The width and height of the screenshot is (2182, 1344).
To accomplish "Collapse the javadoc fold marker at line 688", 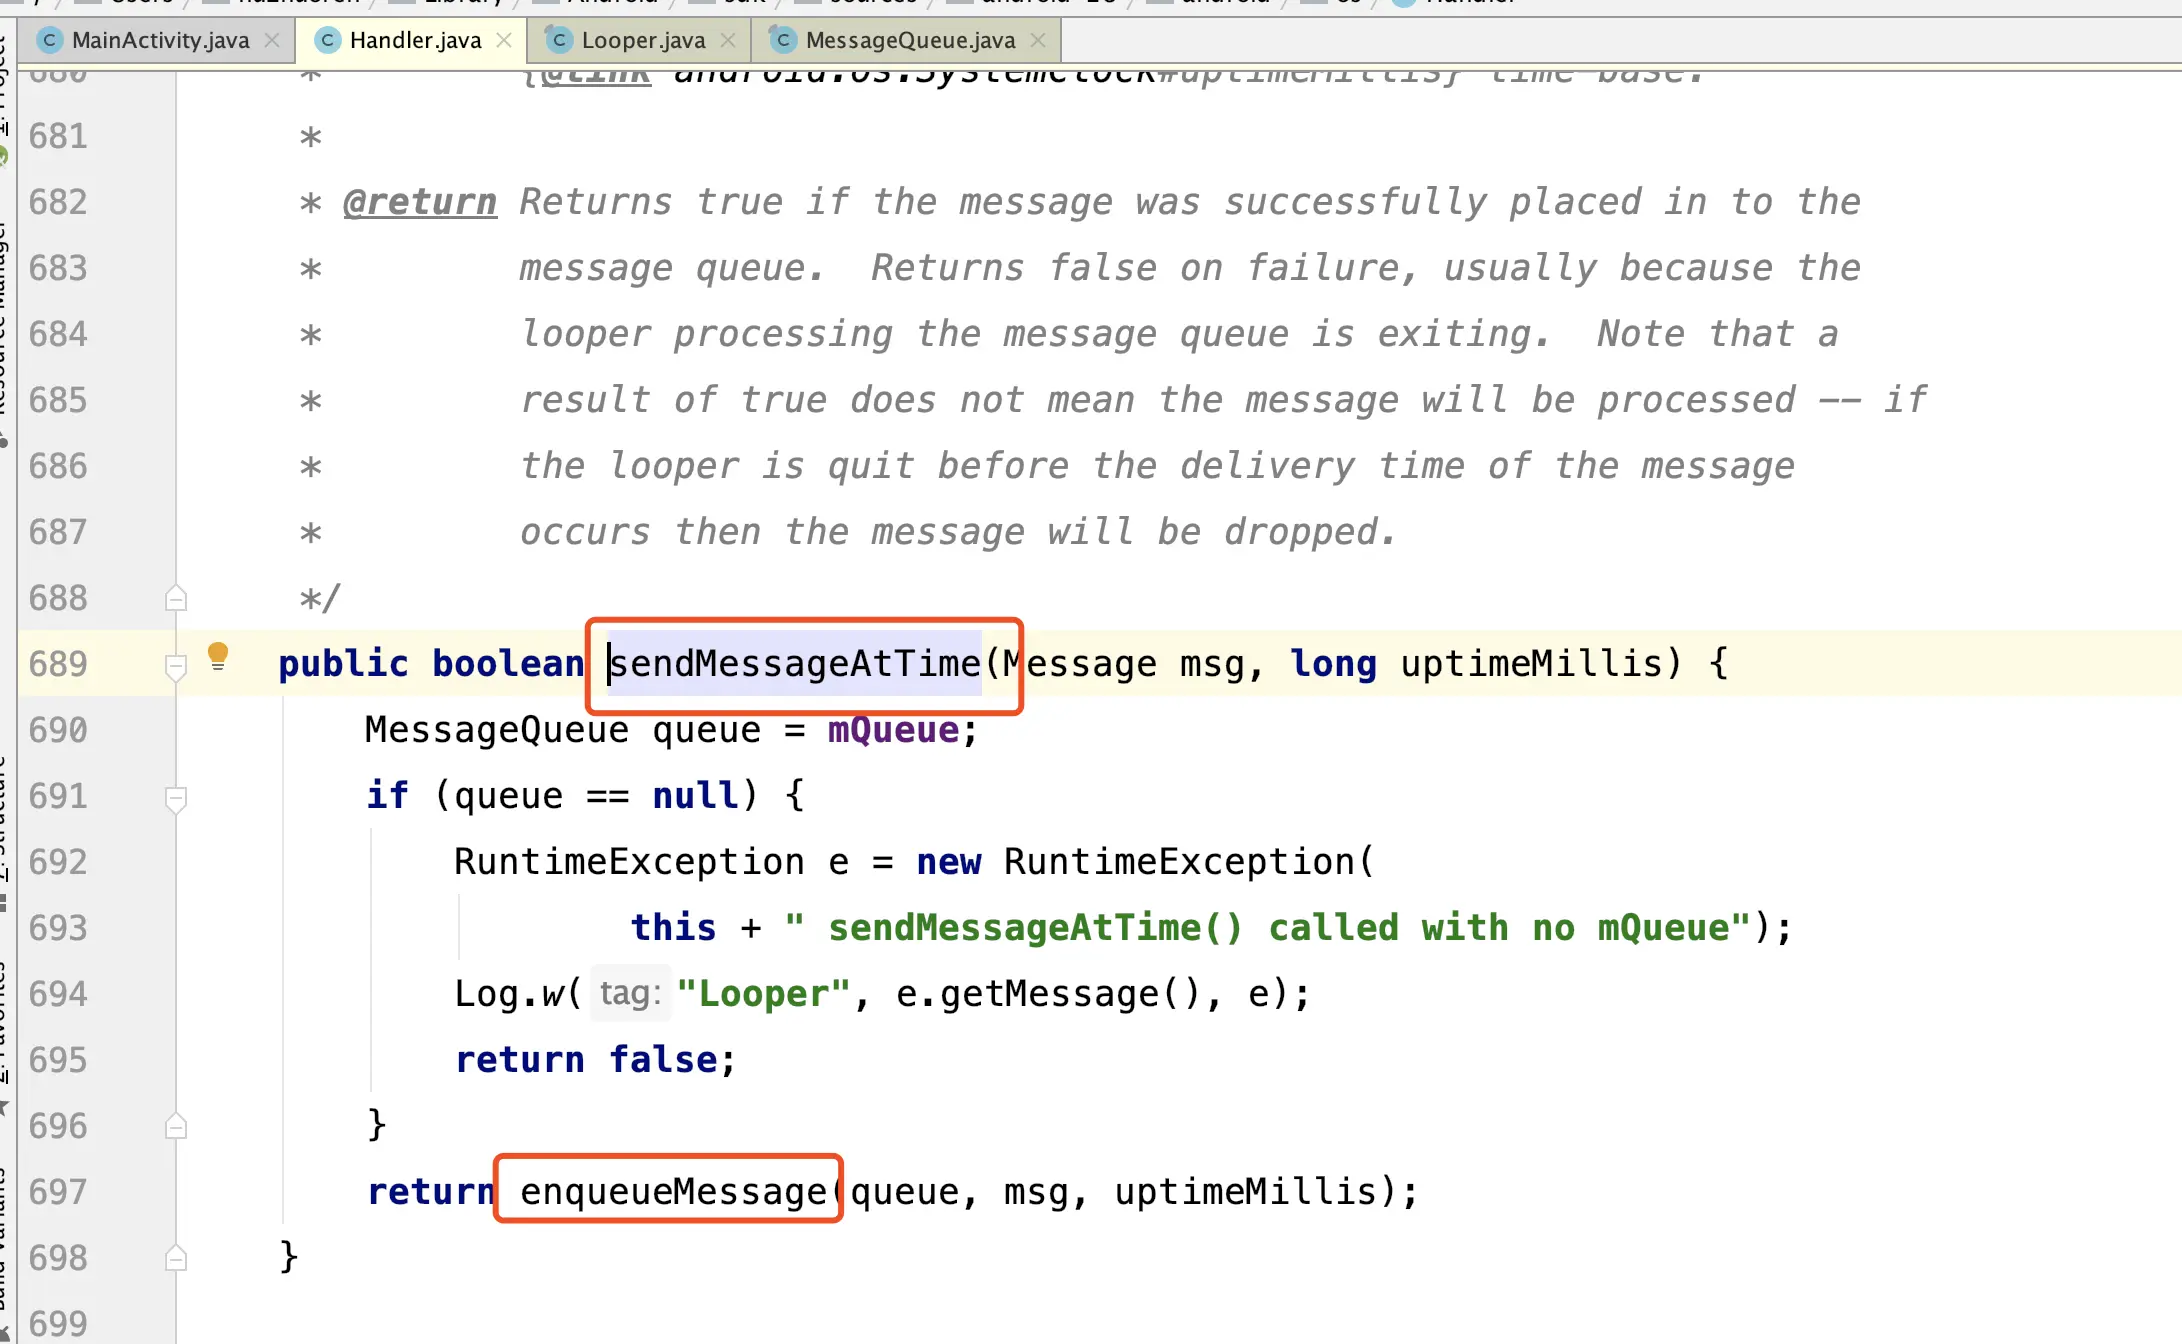I will click(x=177, y=597).
